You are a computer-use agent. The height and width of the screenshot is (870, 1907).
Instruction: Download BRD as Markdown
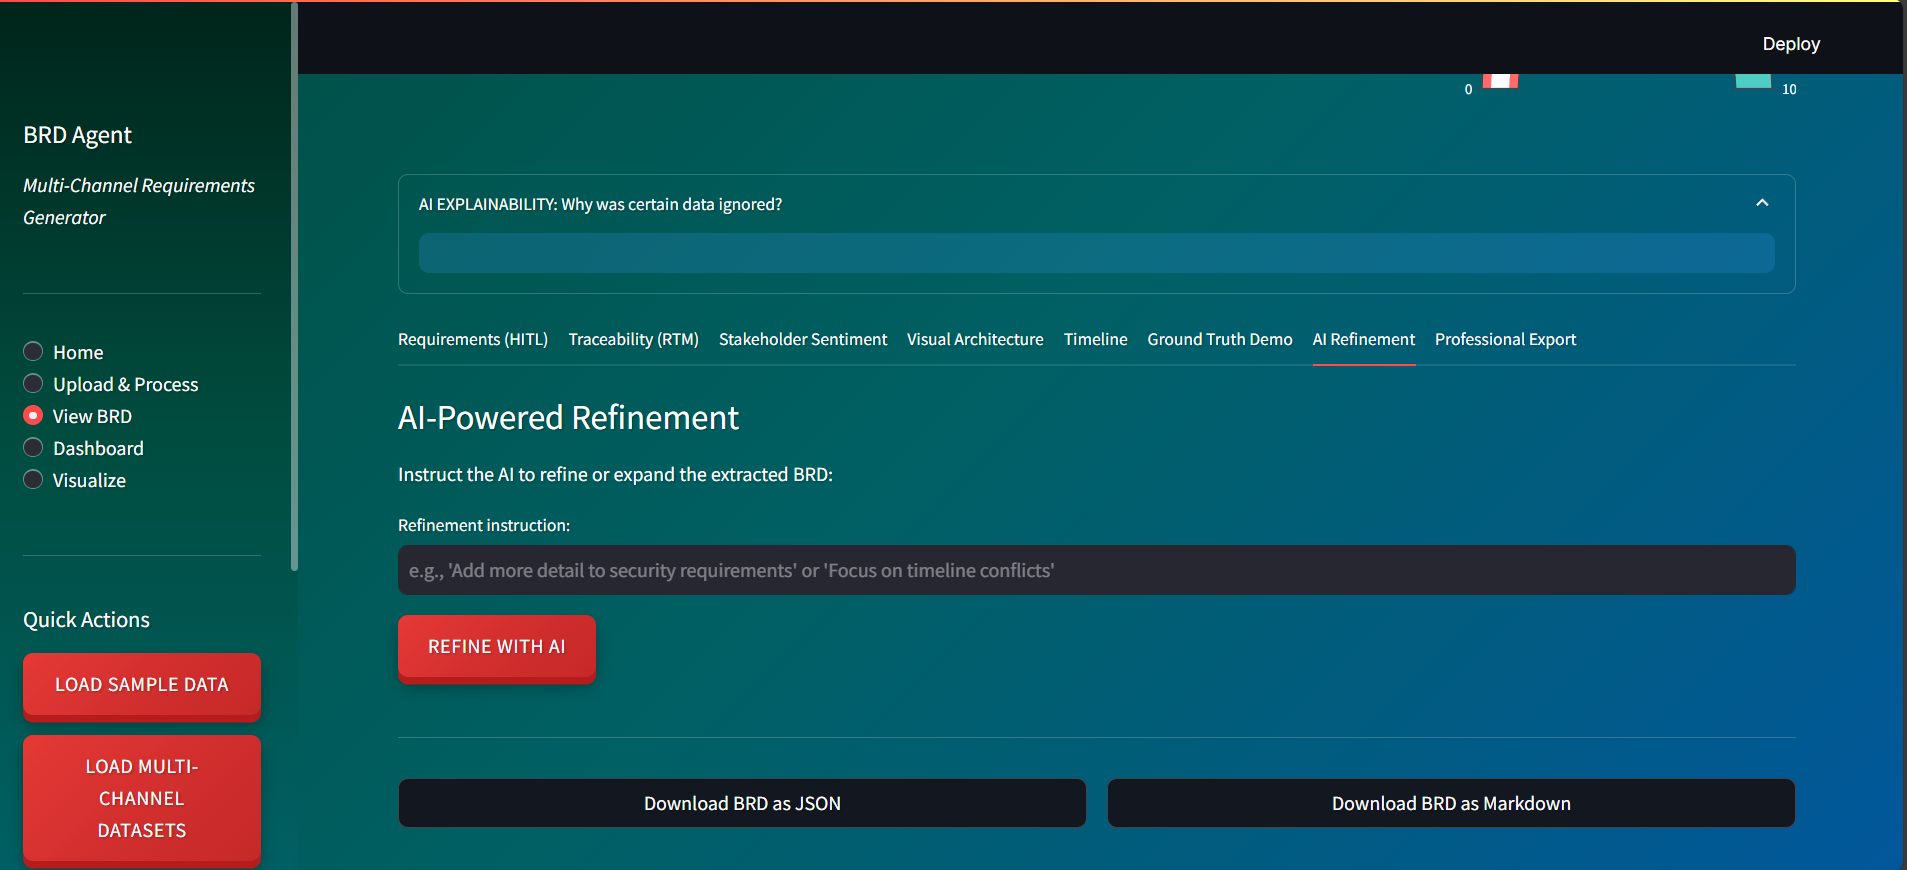pos(1450,803)
